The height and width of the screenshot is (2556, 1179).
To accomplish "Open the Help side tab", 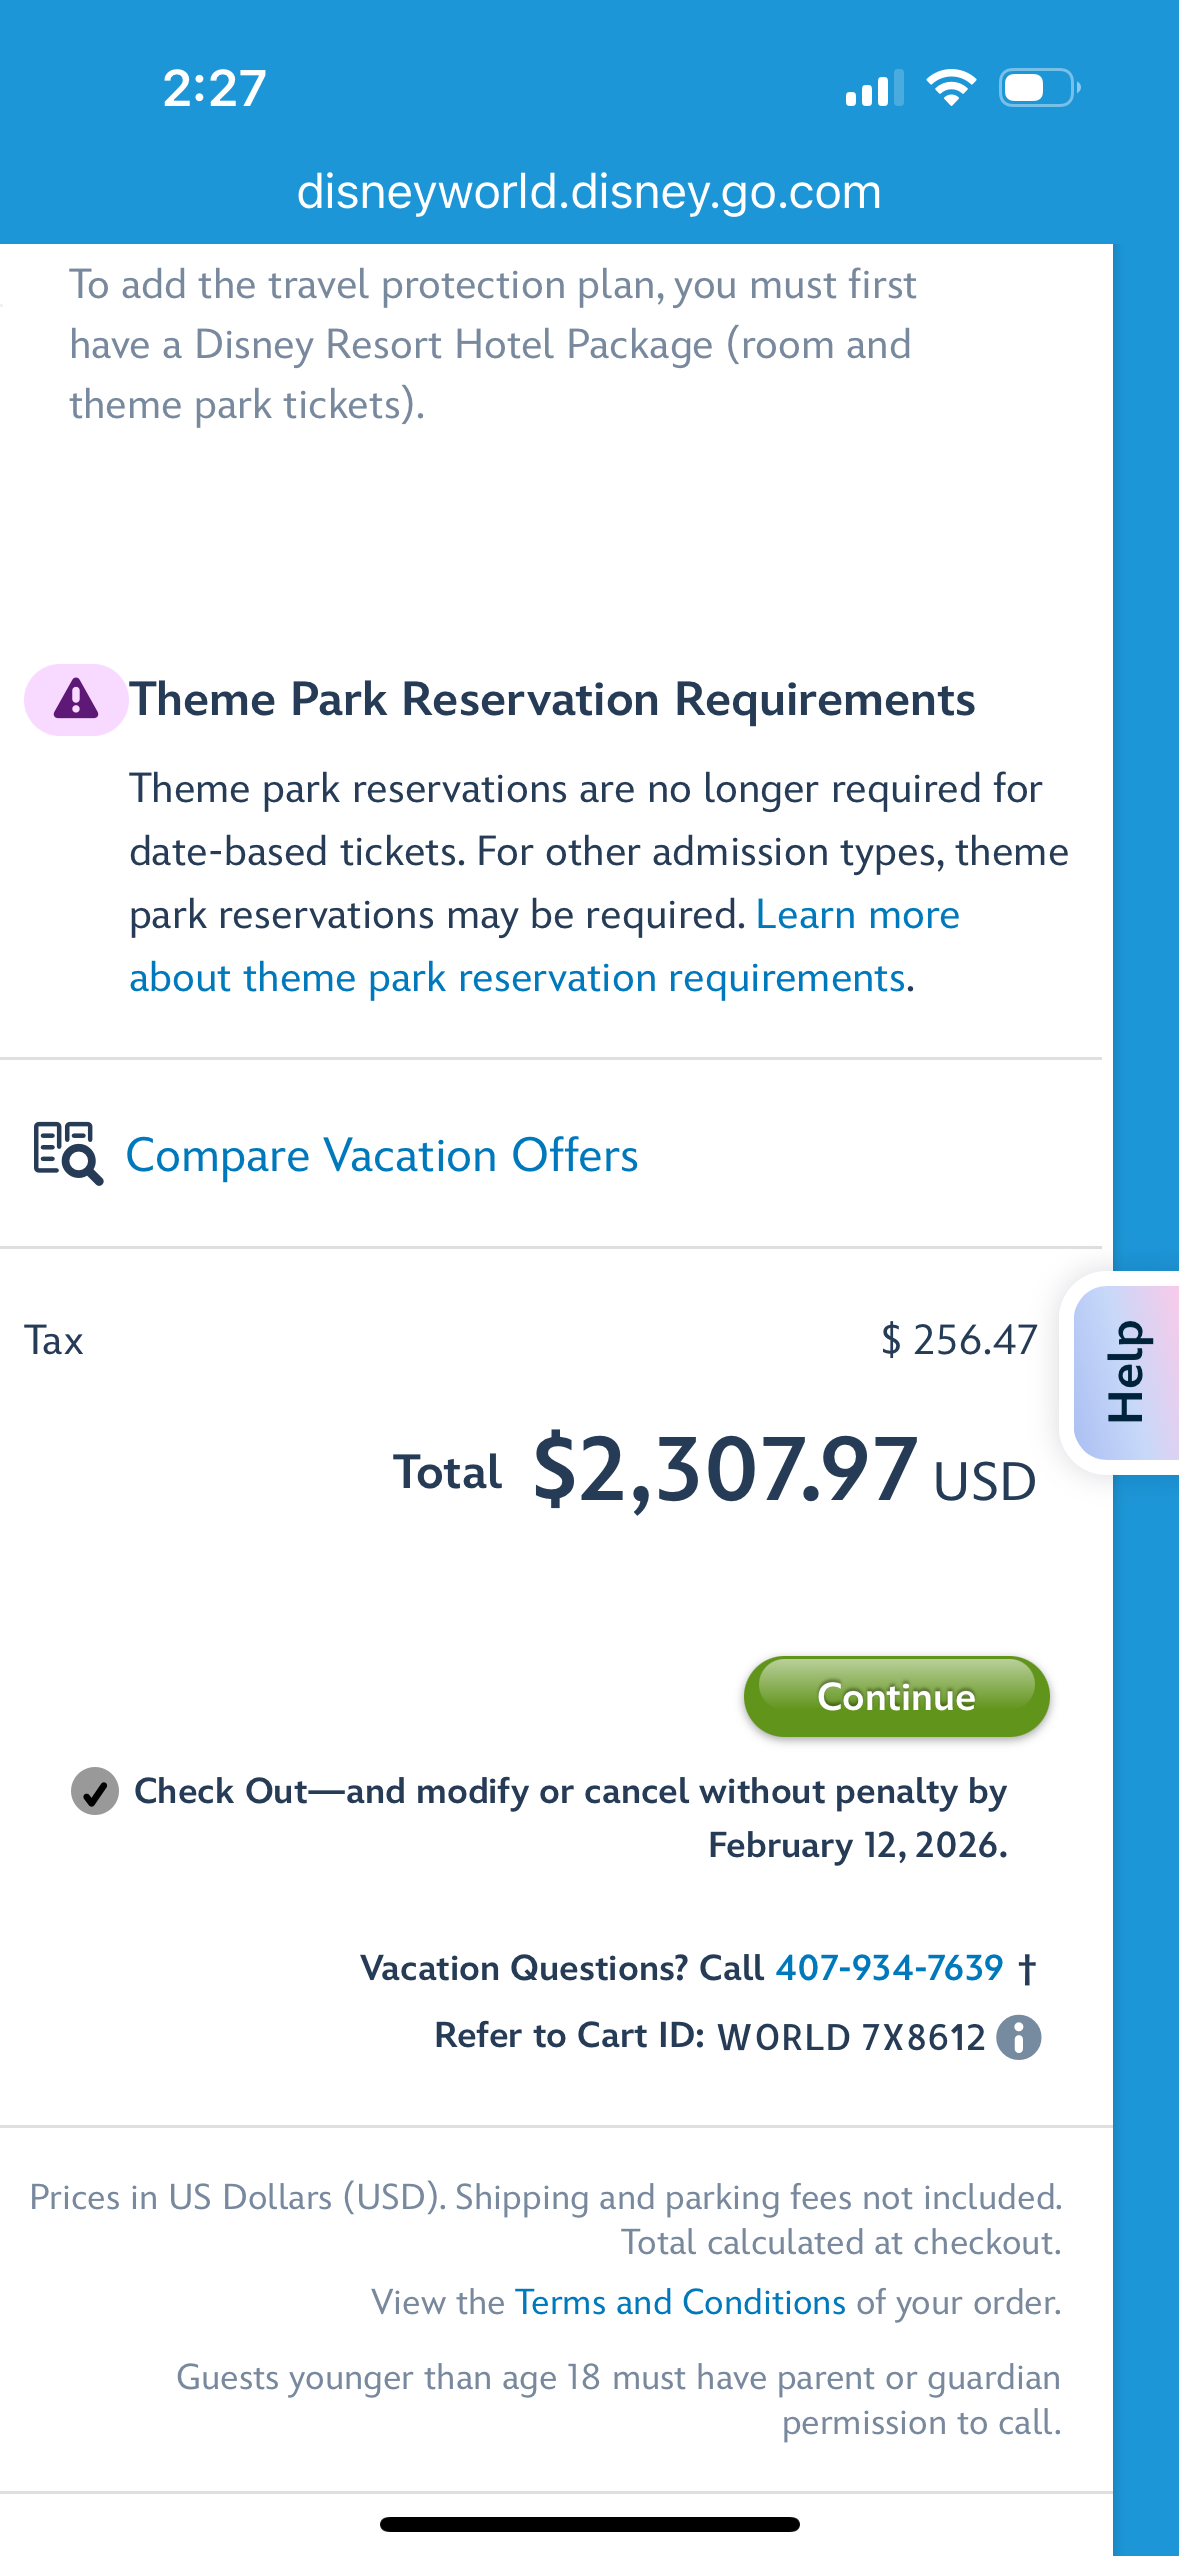I will 1125,1371.
